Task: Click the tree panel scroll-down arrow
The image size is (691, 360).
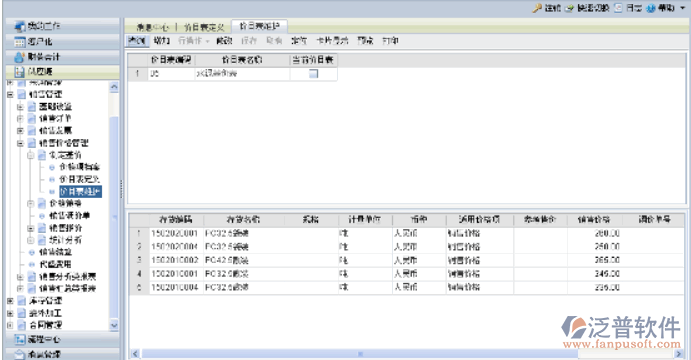Action: point(114,326)
